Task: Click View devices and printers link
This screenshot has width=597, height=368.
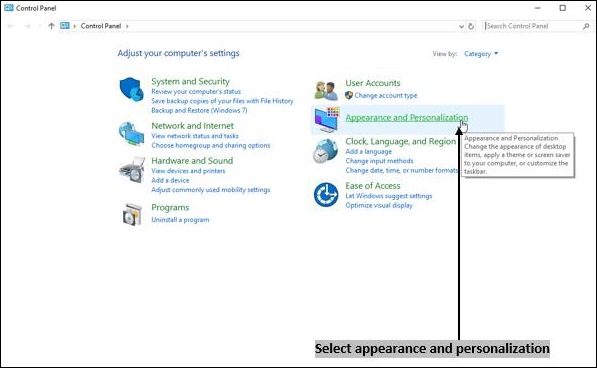Action: (x=188, y=171)
